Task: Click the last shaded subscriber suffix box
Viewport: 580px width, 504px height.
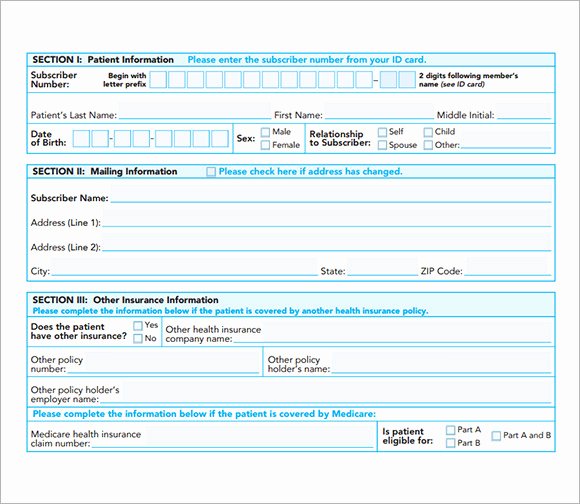Action: pyautogui.click(x=407, y=80)
